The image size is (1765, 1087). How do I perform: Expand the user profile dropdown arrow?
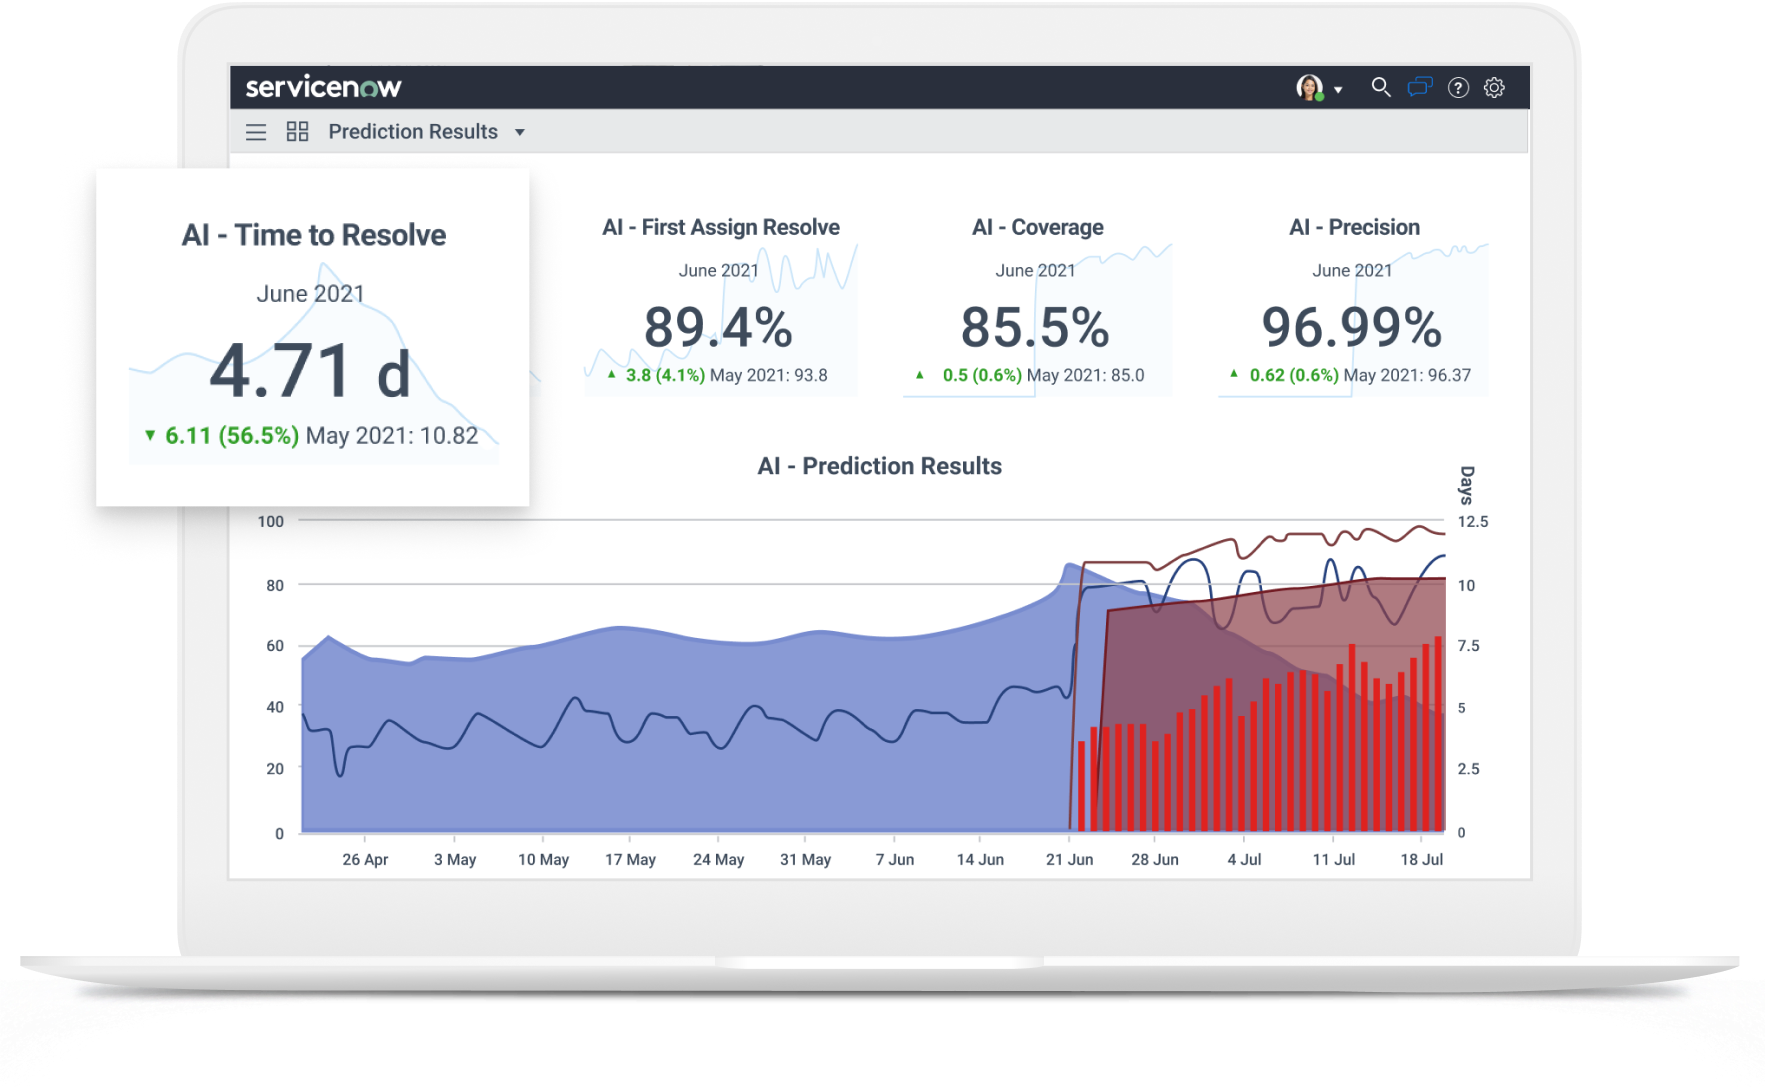pos(1338,90)
